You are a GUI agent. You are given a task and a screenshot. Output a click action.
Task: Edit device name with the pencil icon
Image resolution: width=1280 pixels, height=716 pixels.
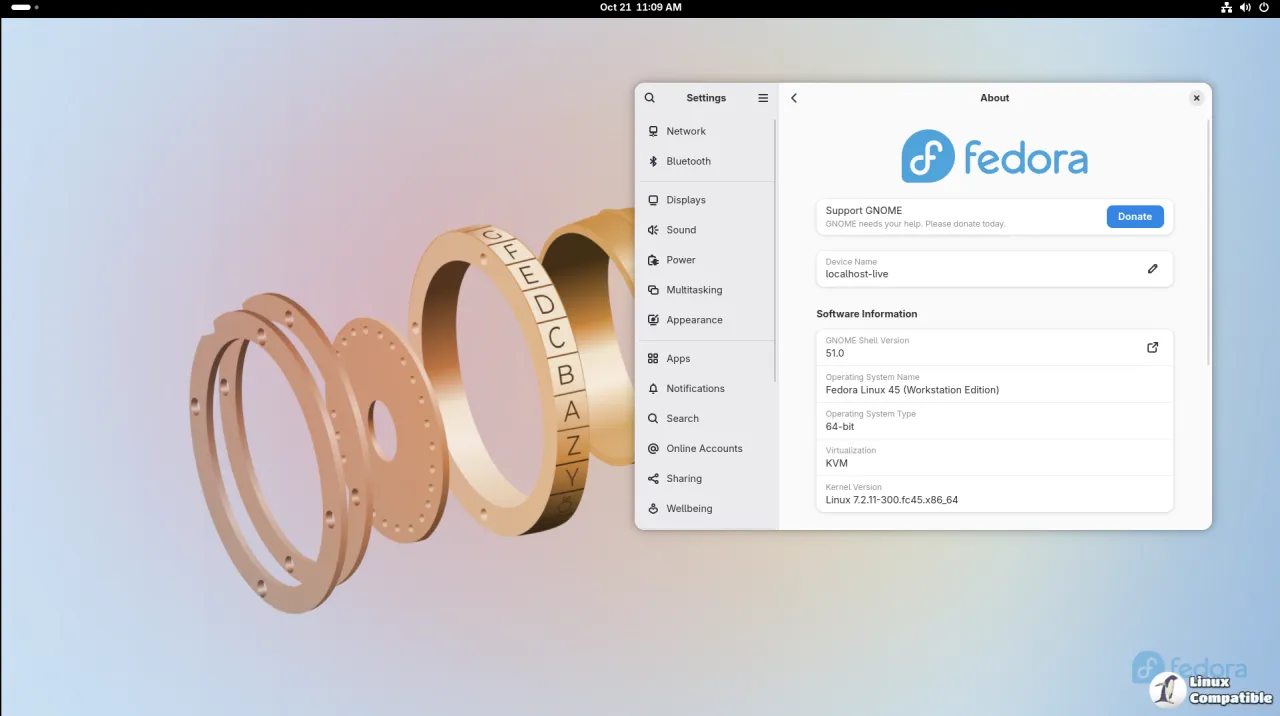(x=1153, y=268)
